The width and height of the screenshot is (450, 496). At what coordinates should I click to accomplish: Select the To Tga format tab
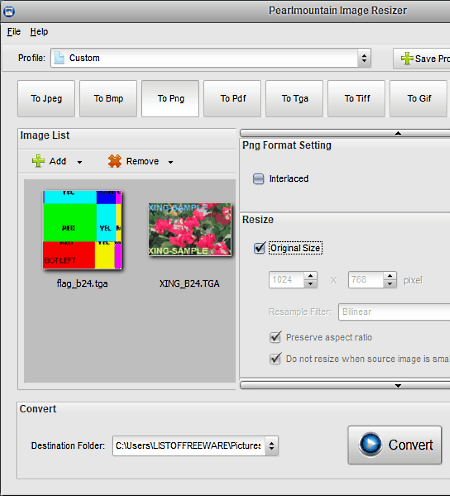tap(294, 98)
